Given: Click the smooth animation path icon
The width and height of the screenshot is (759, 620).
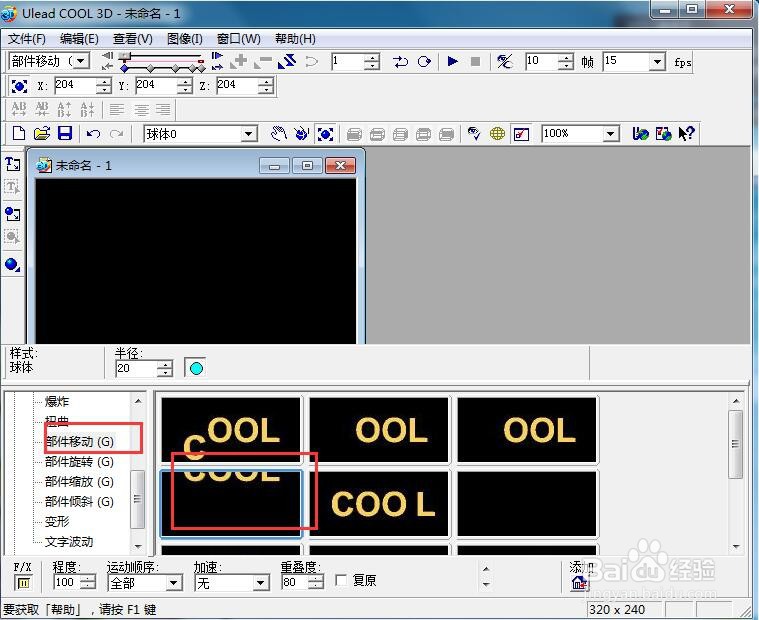Looking at the screenshot, I should click(x=311, y=61).
